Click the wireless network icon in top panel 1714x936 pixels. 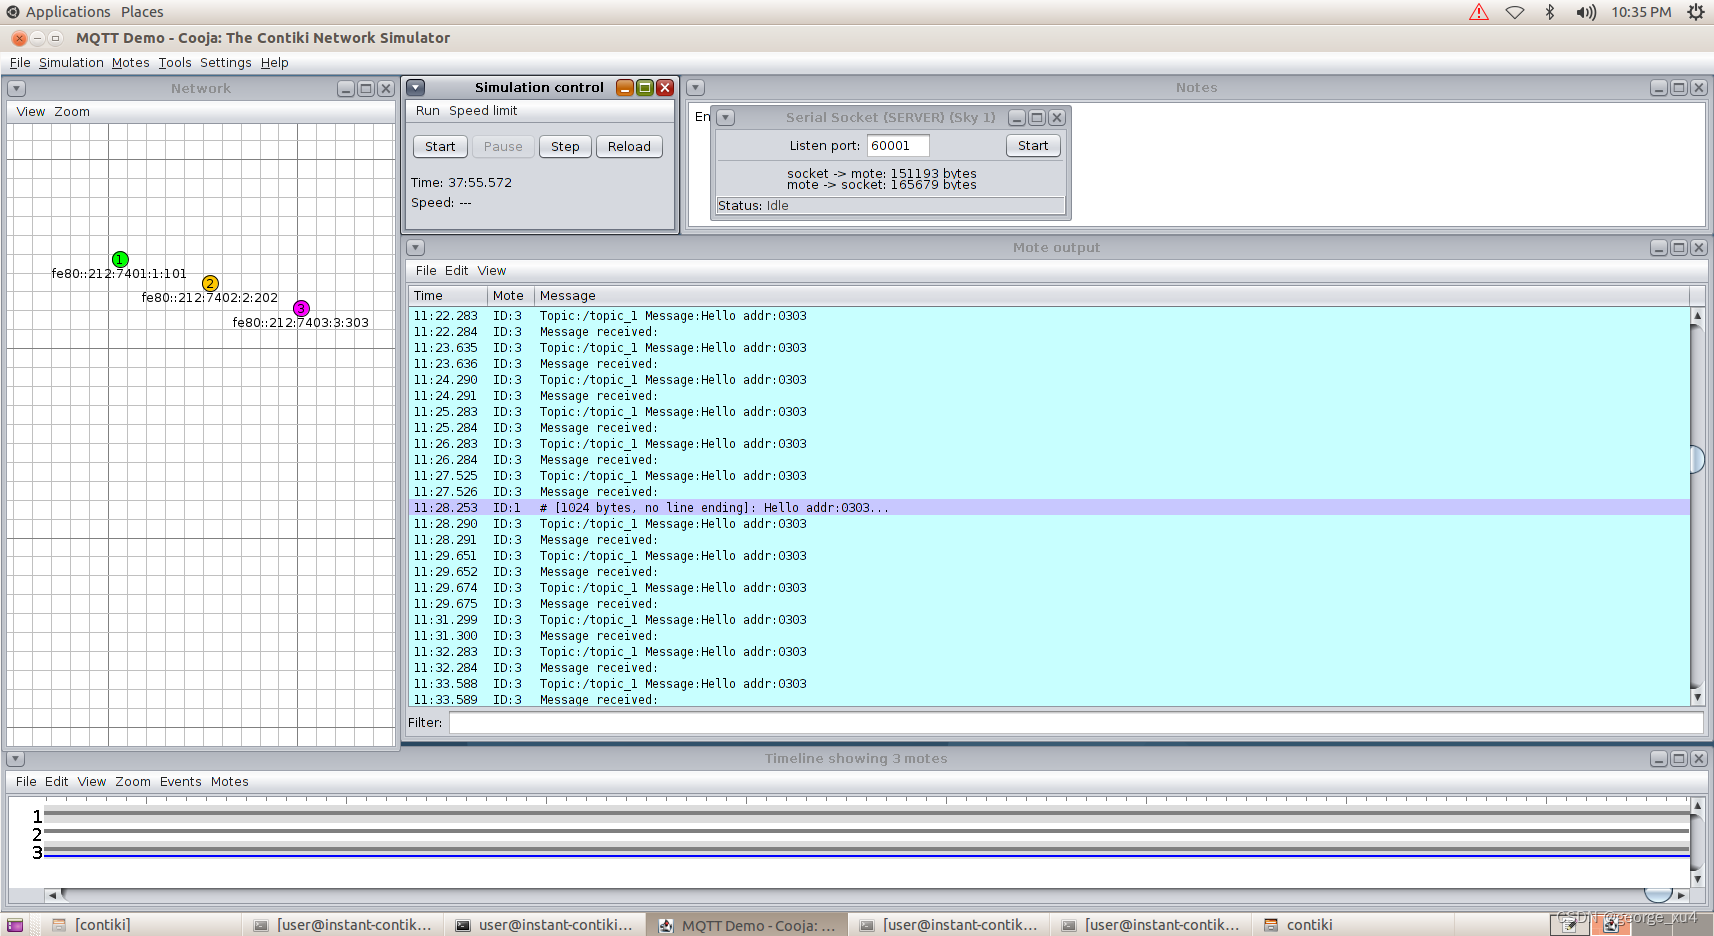(x=1515, y=11)
